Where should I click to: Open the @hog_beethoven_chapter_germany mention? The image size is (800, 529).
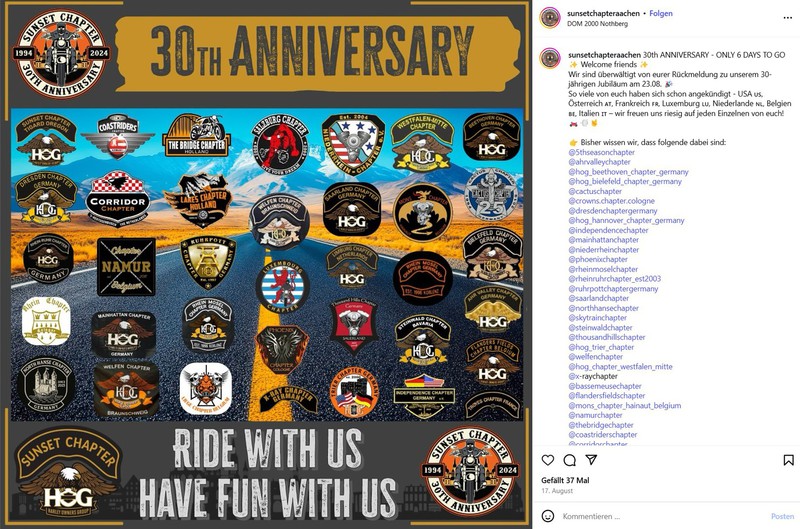tap(629, 171)
